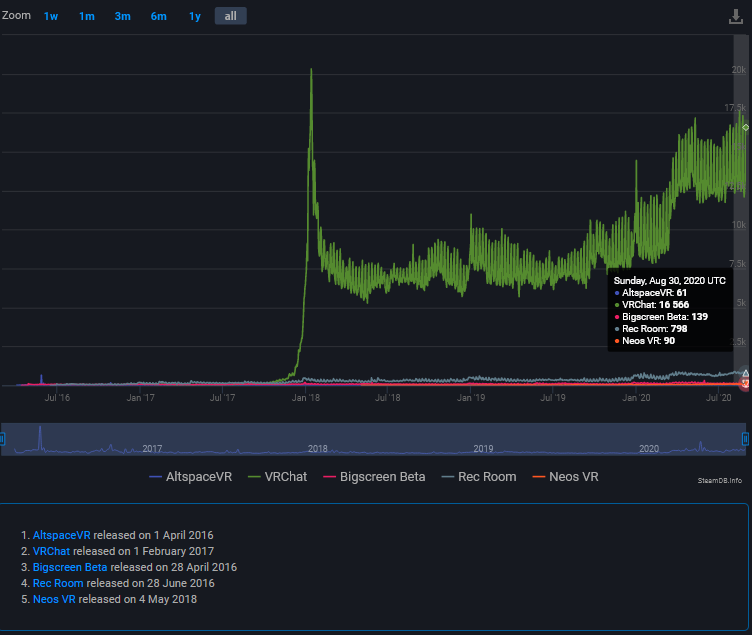Image resolution: width=752 pixels, height=635 pixels.
Task: Click the 10k y-axis label
Action: pos(739,224)
